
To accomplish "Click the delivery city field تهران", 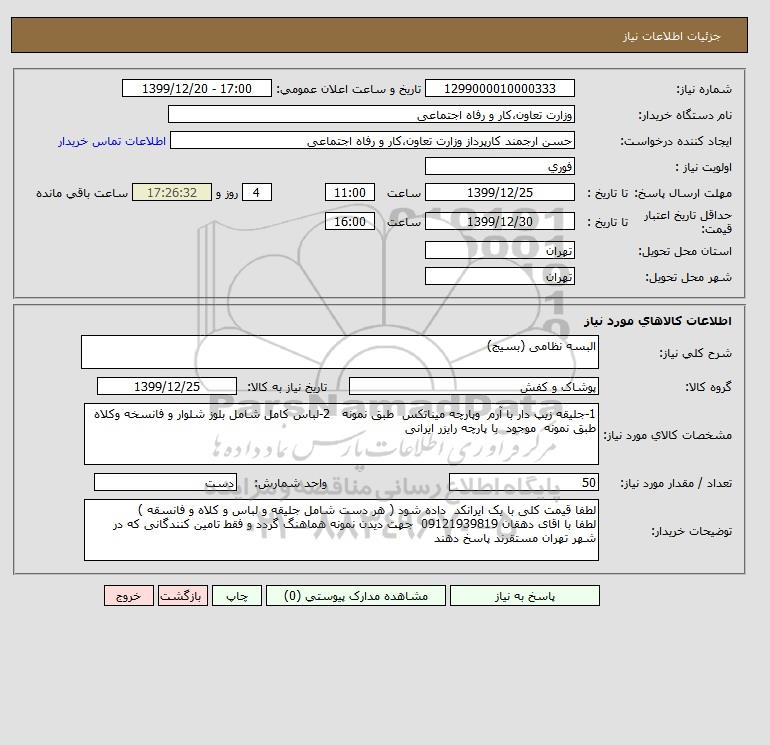I will tap(499, 276).
